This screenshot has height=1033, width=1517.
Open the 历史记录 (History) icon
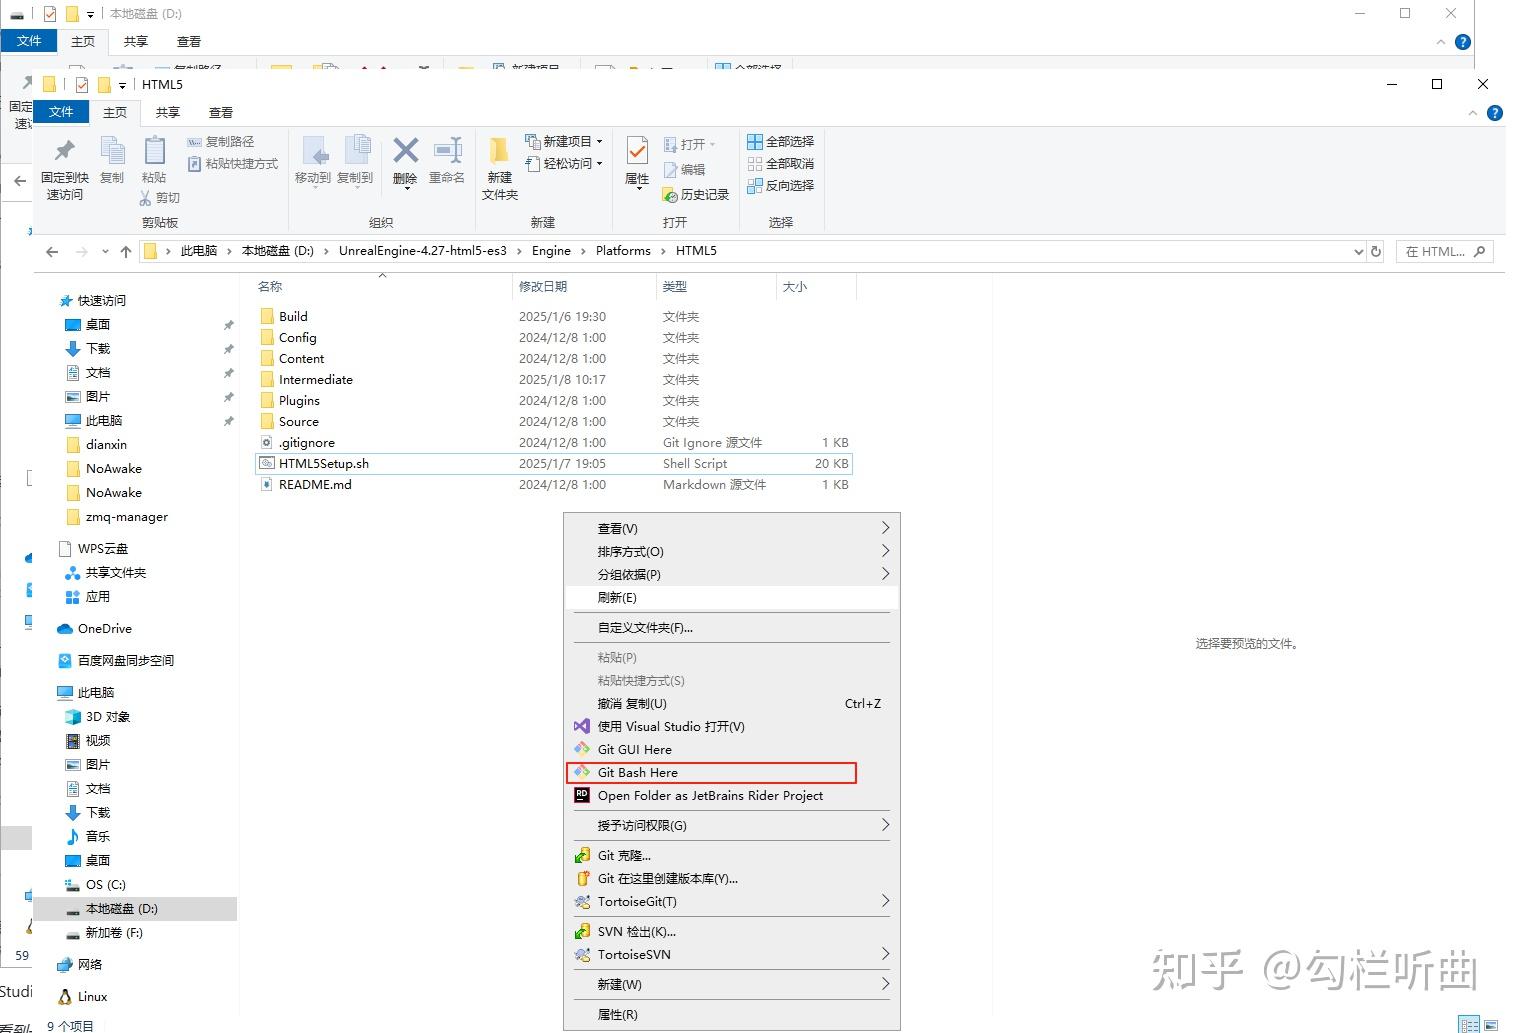click(x=696, y=195)
